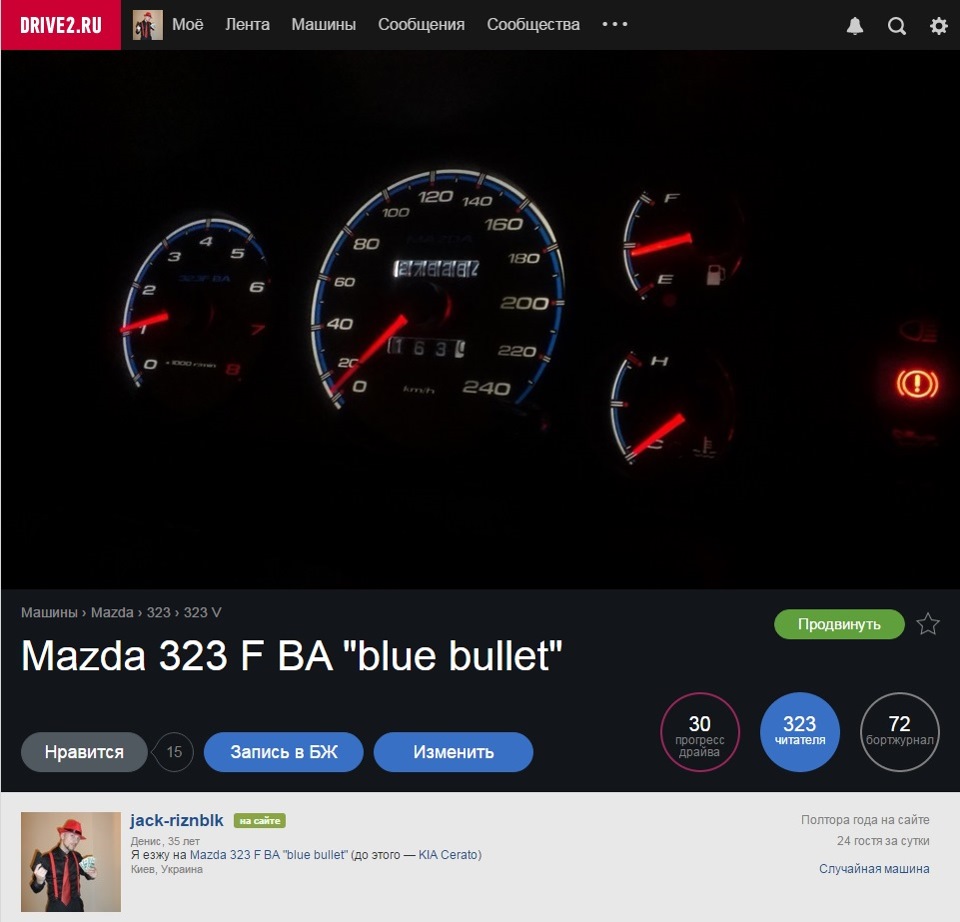Follow the 323 V breadcrumb link
This screenshot has width=960, height=922.
(x=203, y=612)
